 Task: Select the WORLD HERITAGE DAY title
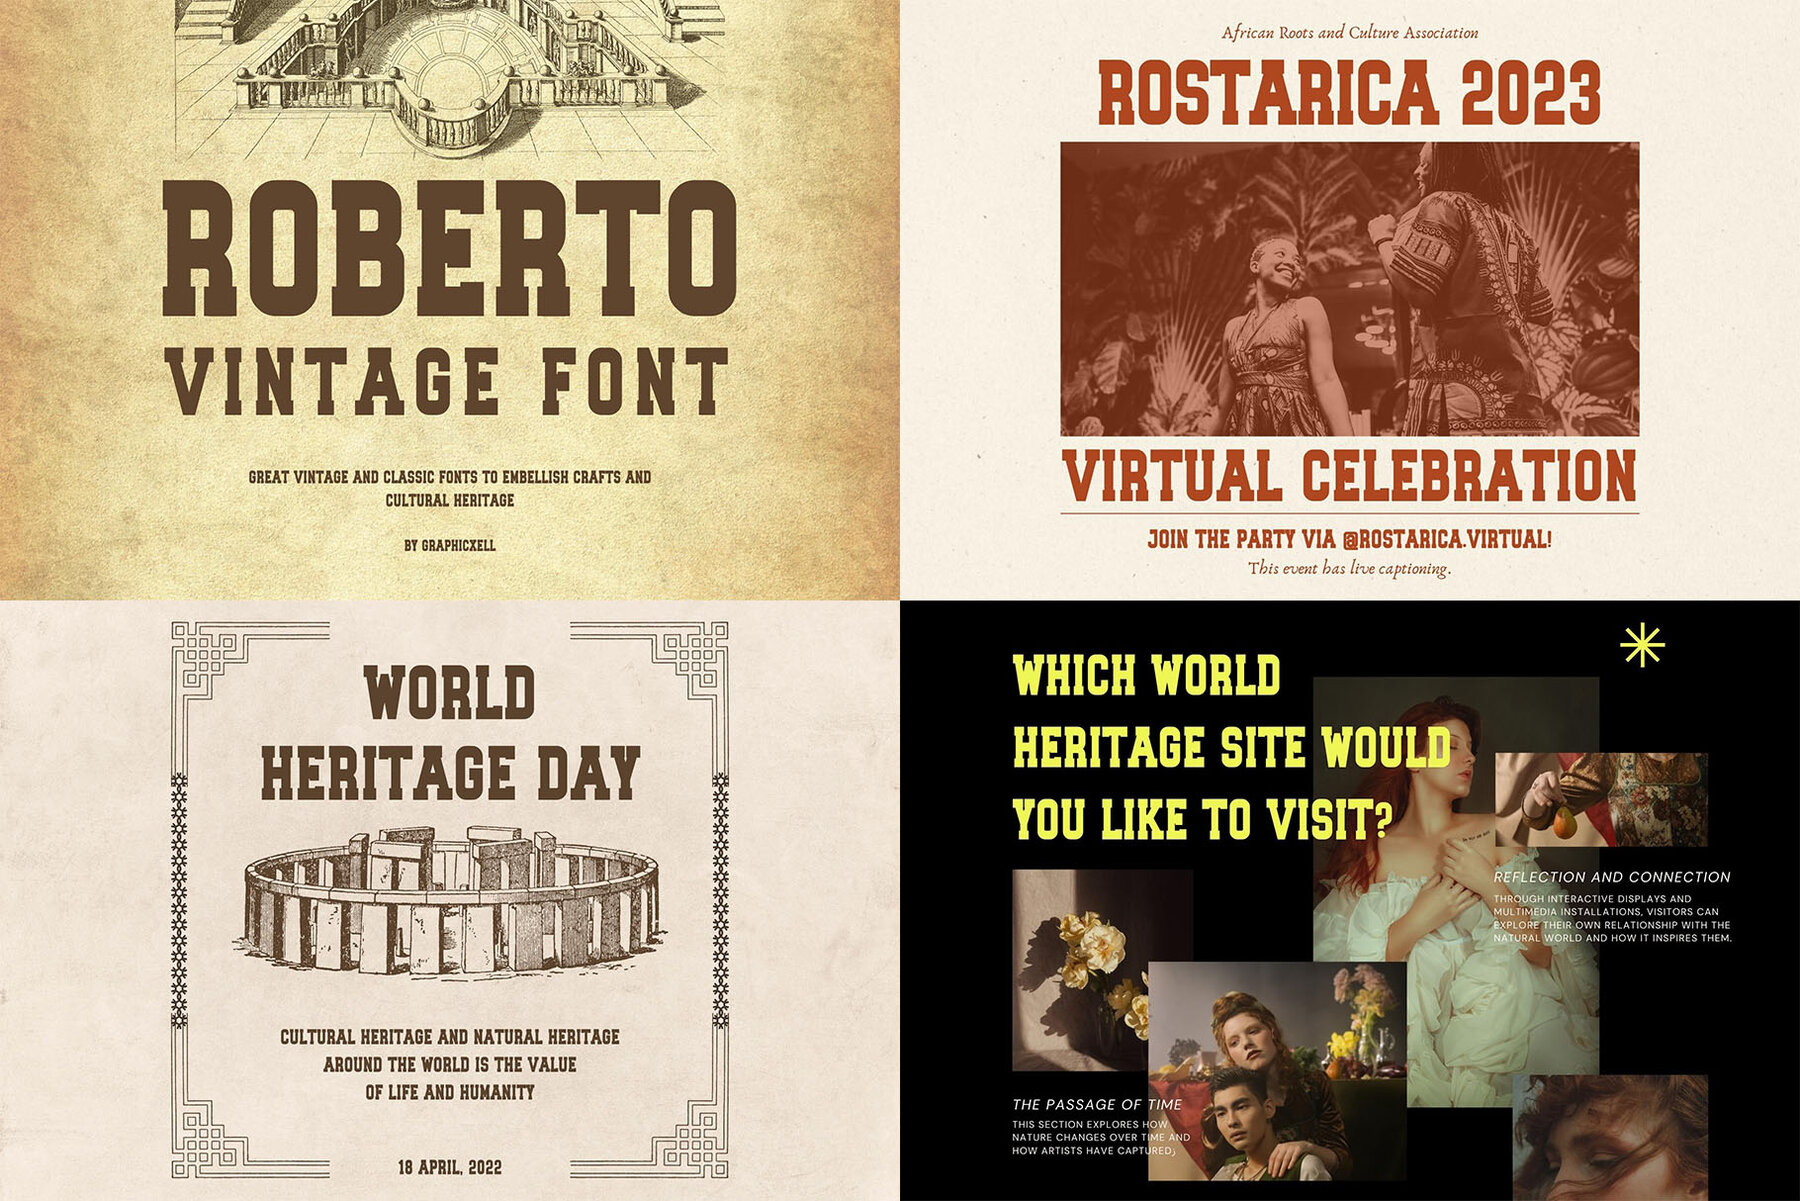click(450, 735)
